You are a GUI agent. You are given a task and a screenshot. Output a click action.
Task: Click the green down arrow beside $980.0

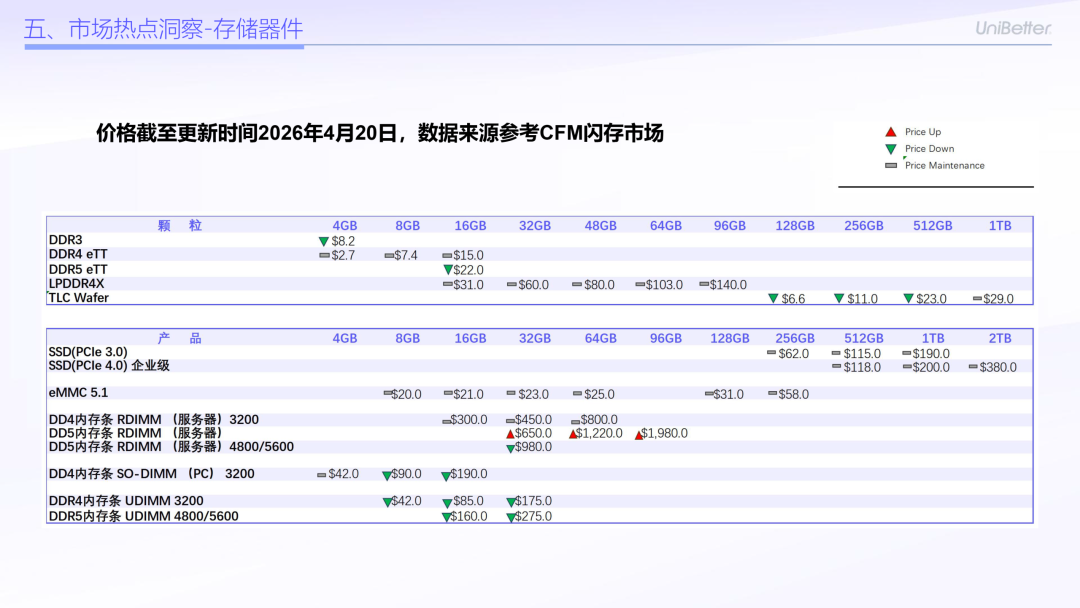pos(510,449)
